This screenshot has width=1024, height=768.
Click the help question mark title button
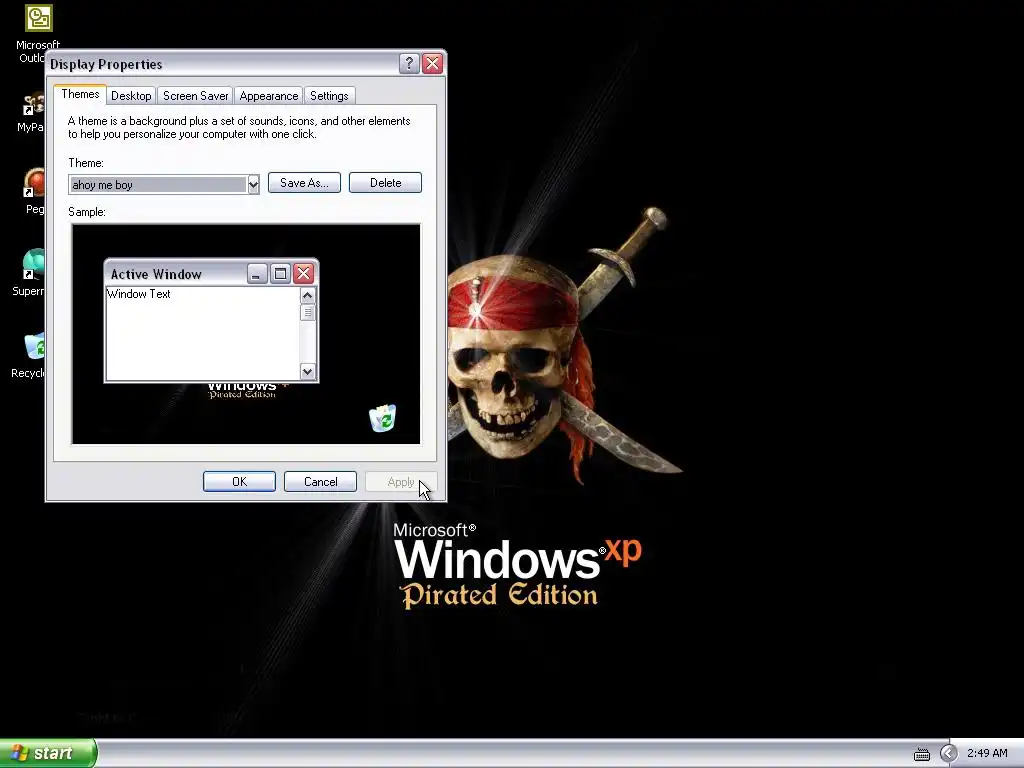(409, 63)
